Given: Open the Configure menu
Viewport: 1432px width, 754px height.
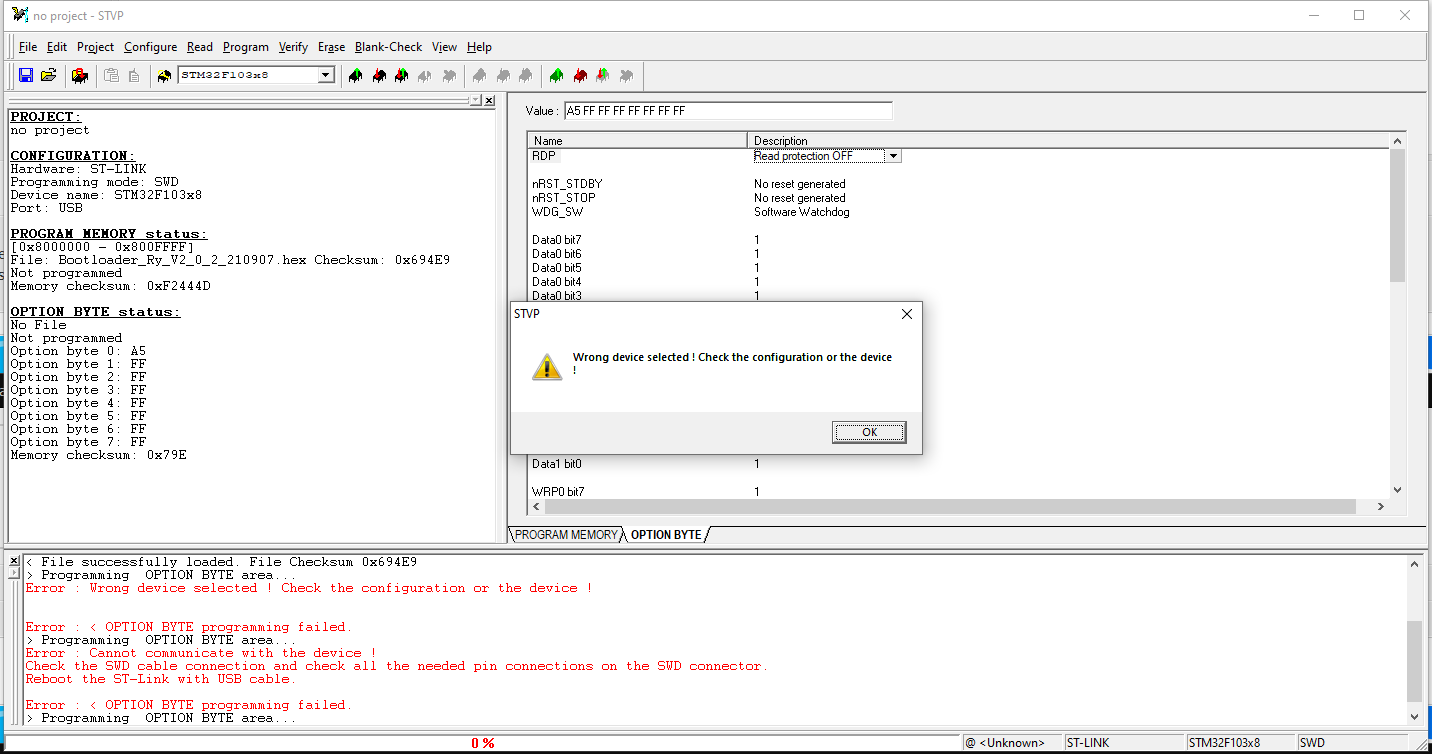Looking at the screenshot, I should [x=150, y=47].
